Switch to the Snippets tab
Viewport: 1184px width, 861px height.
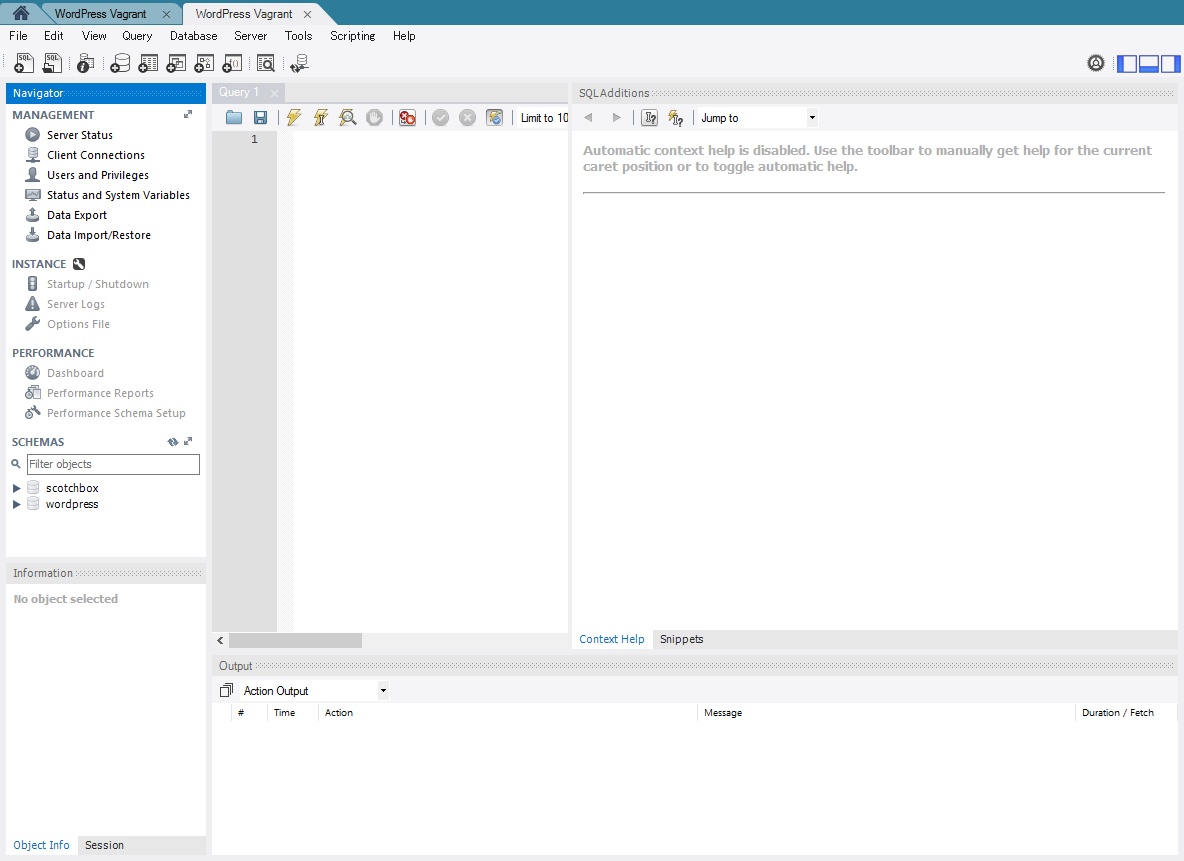[x=682, y=639]
